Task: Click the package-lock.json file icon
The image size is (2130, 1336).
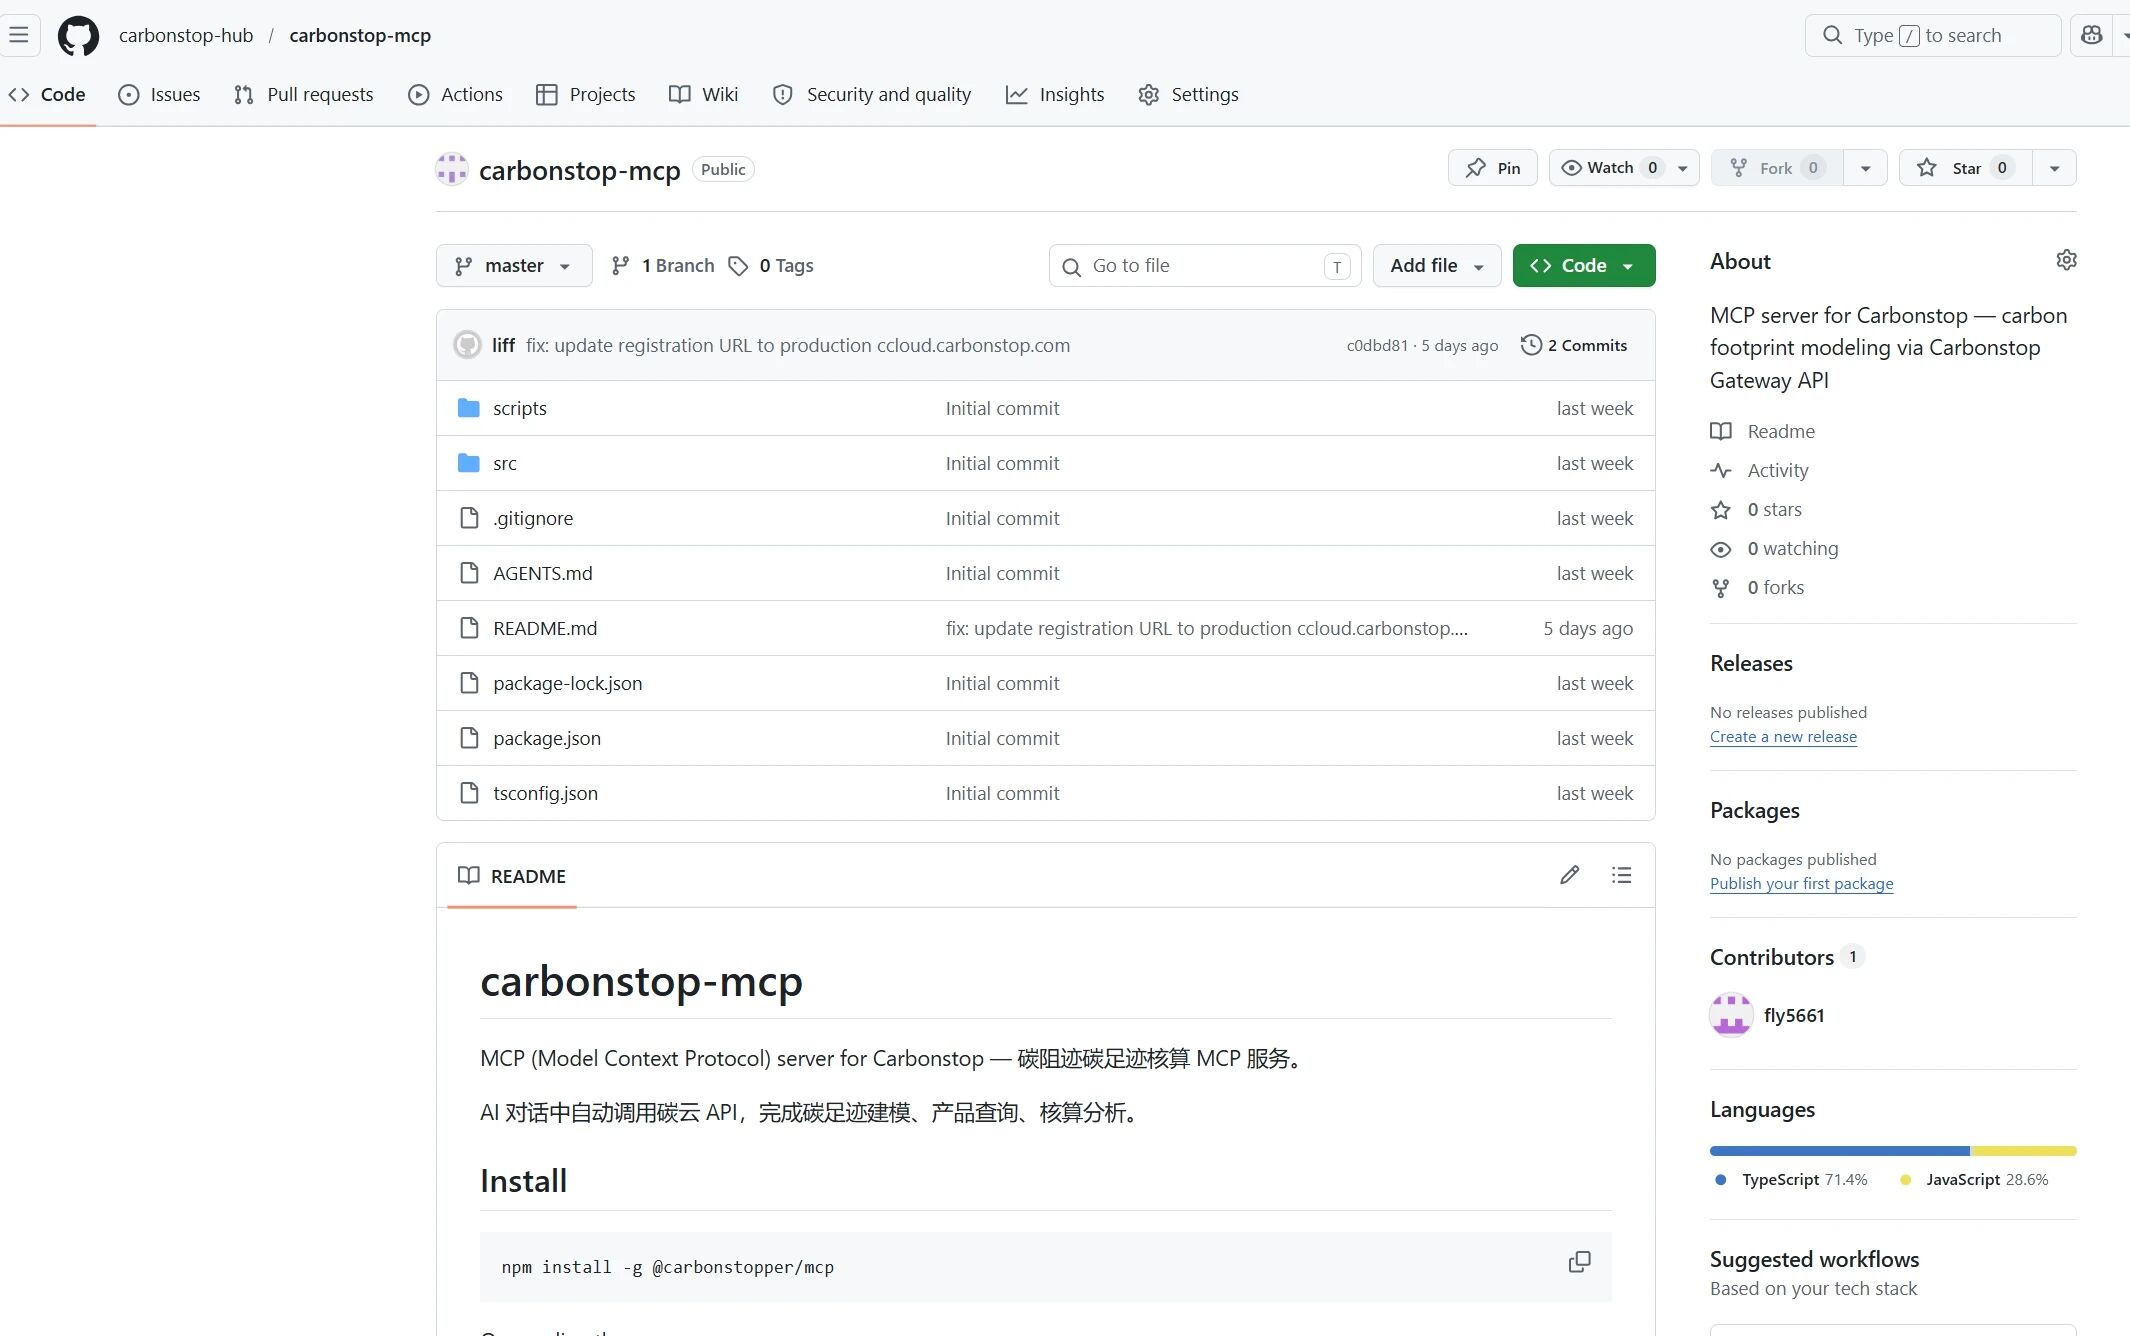Action: pyautogui.click(x=469, y=683)
